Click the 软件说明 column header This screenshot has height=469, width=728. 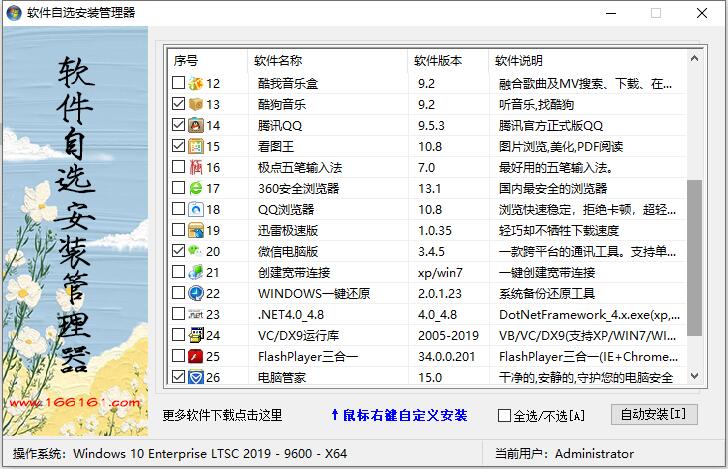(587, 60)
